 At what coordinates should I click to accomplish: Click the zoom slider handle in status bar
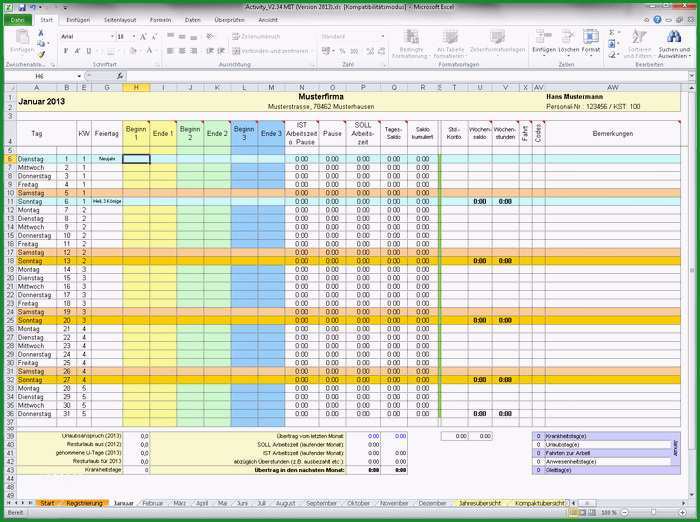pyautogui.click(x=653, y=513)
